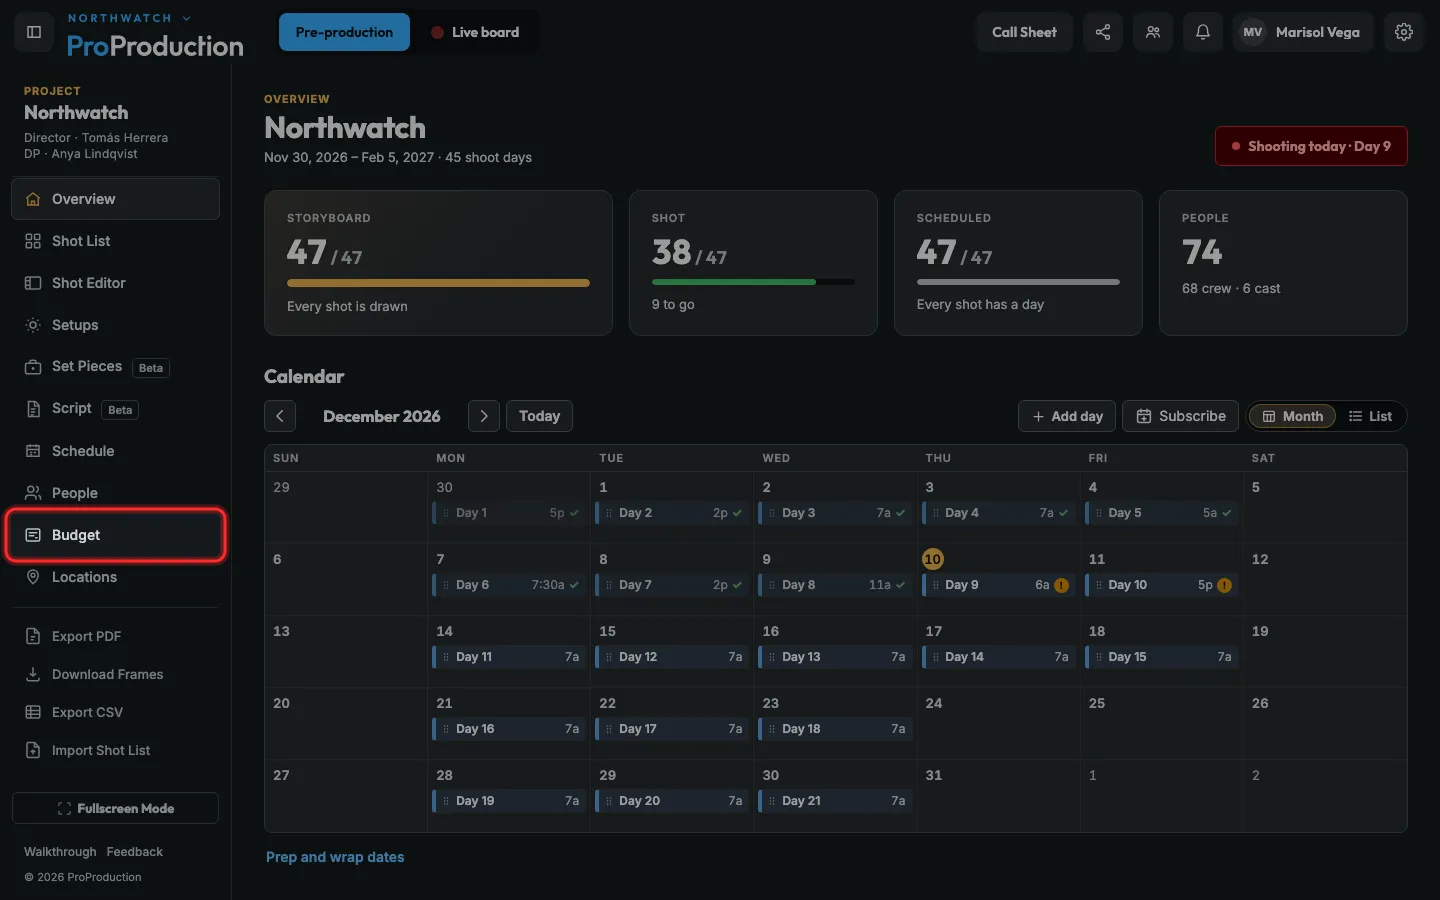The image size is (1440, 900).
Task: Expand the NORTHWATCH project dropdown
Action: [129, 18]
